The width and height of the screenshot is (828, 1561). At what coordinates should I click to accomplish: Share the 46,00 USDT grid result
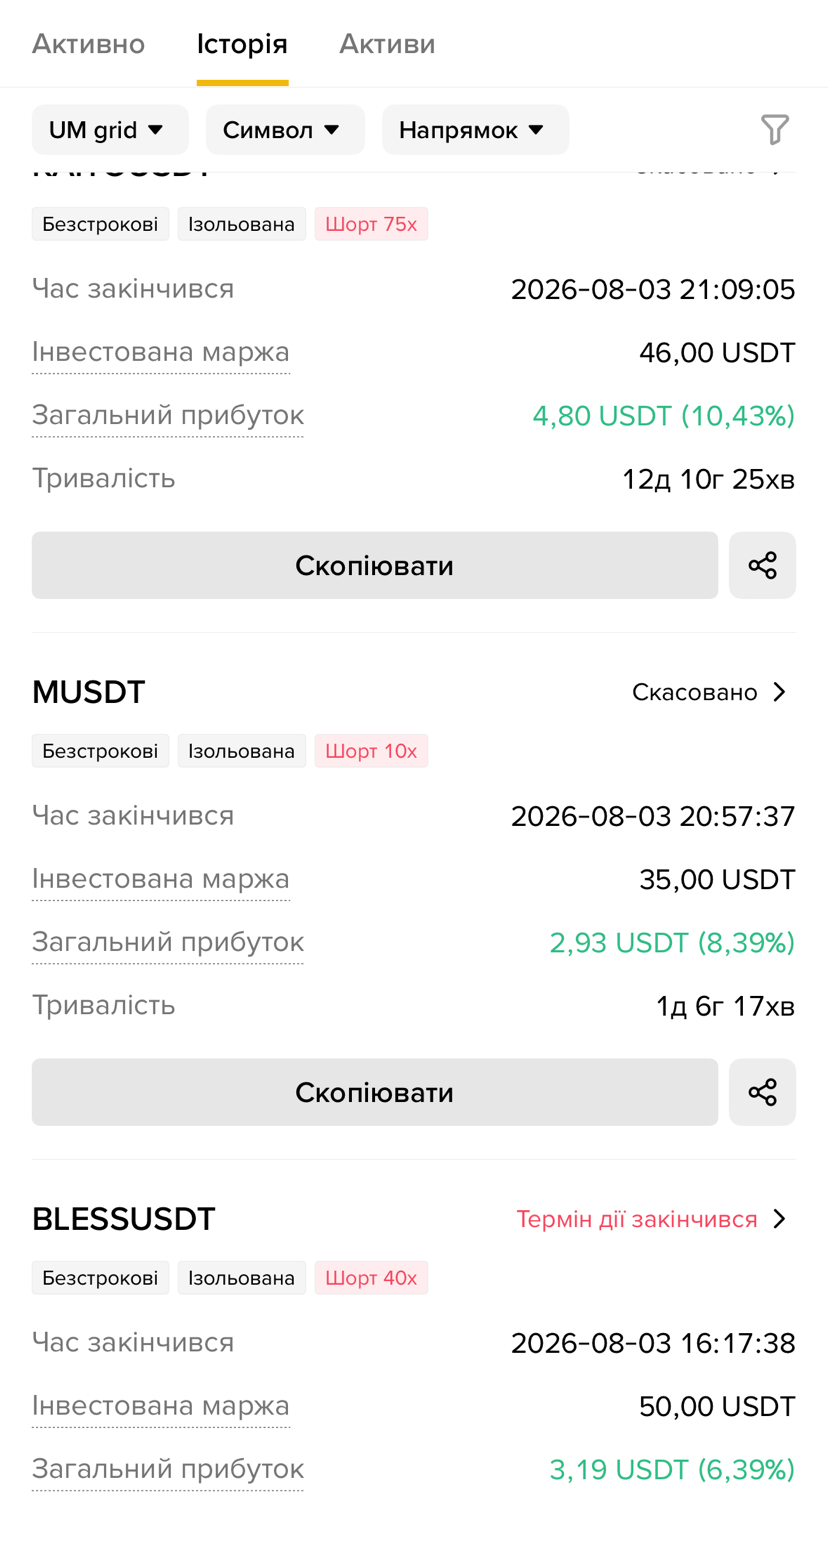tap(762, 565)
